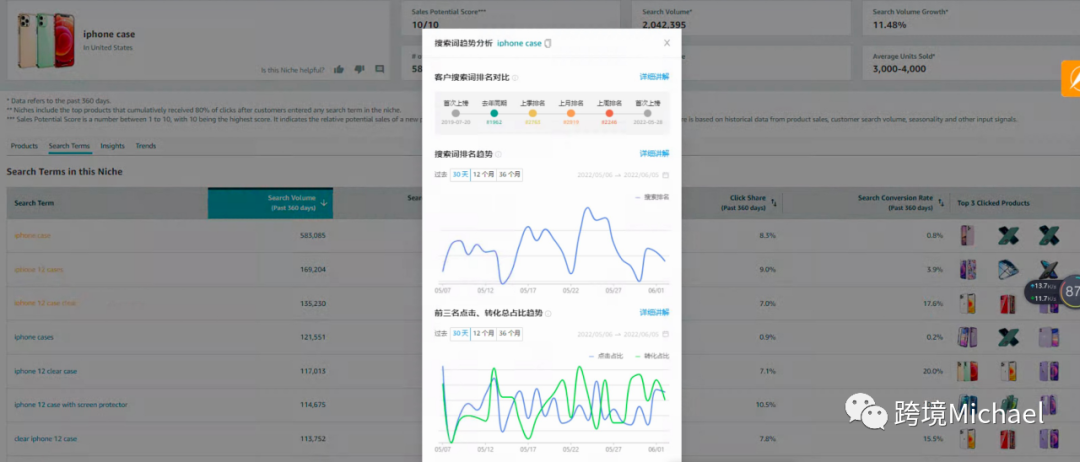Sort by Search Conversion Rate column arrows
Viewport: 1080px width, 462px height.
coord(940,203)
